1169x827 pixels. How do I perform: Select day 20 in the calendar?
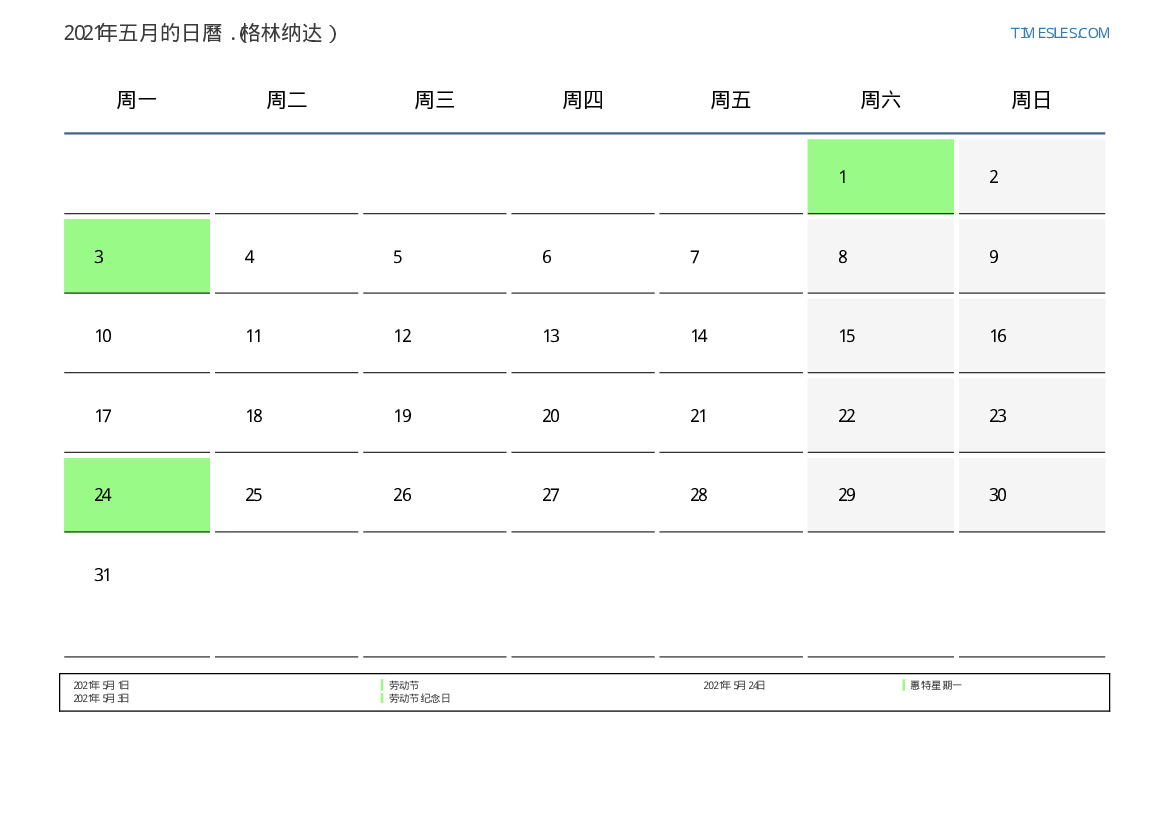tap(582, 415)
